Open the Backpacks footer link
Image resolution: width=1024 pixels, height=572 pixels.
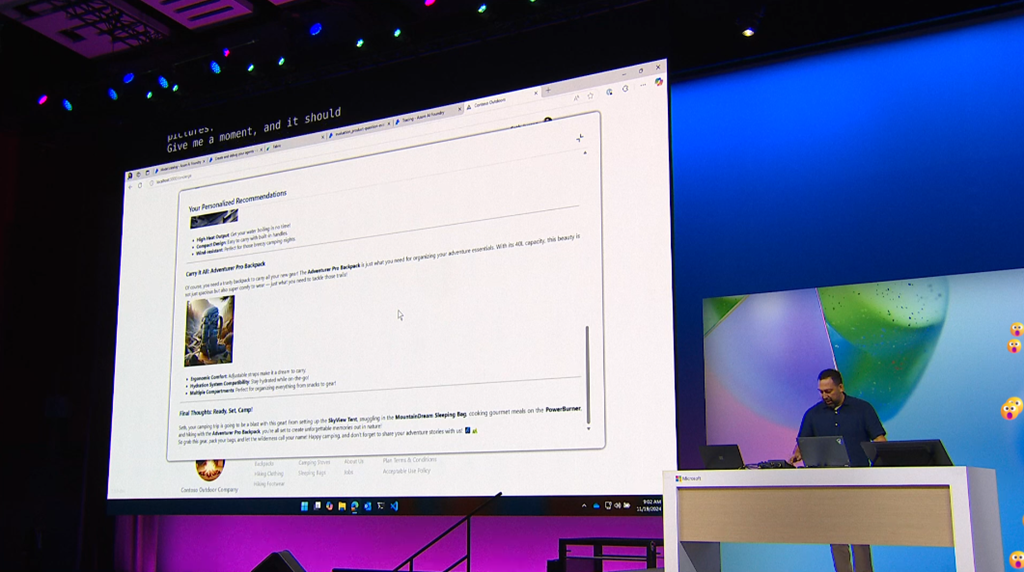point(264,464)
